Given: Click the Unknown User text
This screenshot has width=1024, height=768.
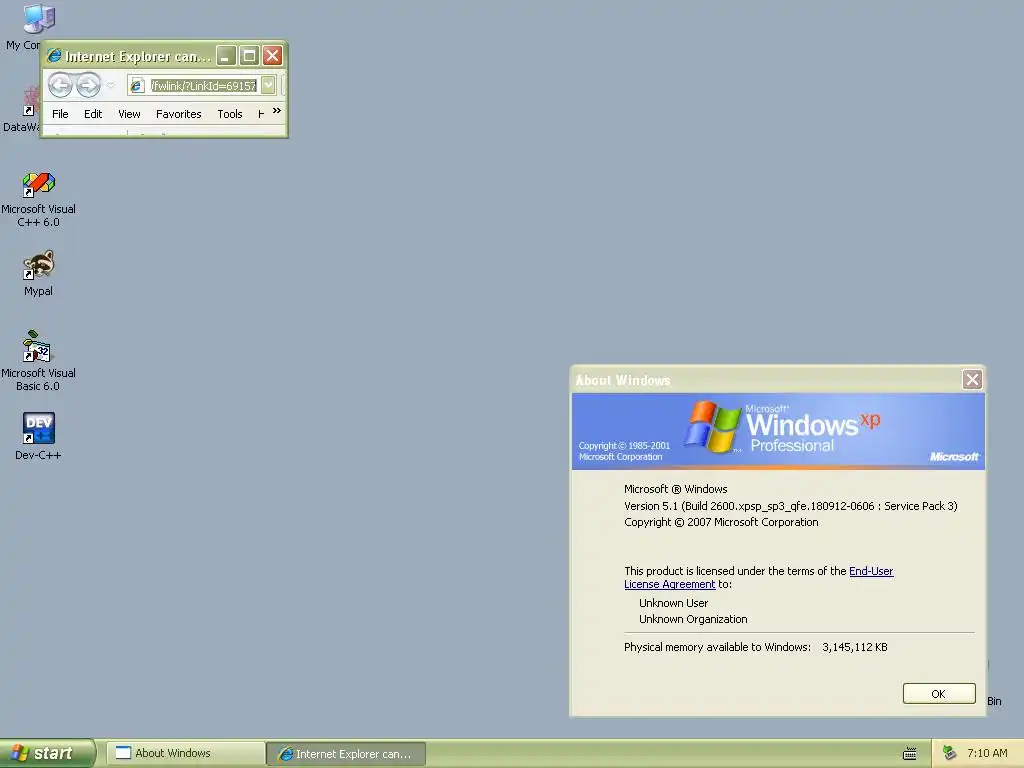Looking at the screenshot, I should [673, 603].
